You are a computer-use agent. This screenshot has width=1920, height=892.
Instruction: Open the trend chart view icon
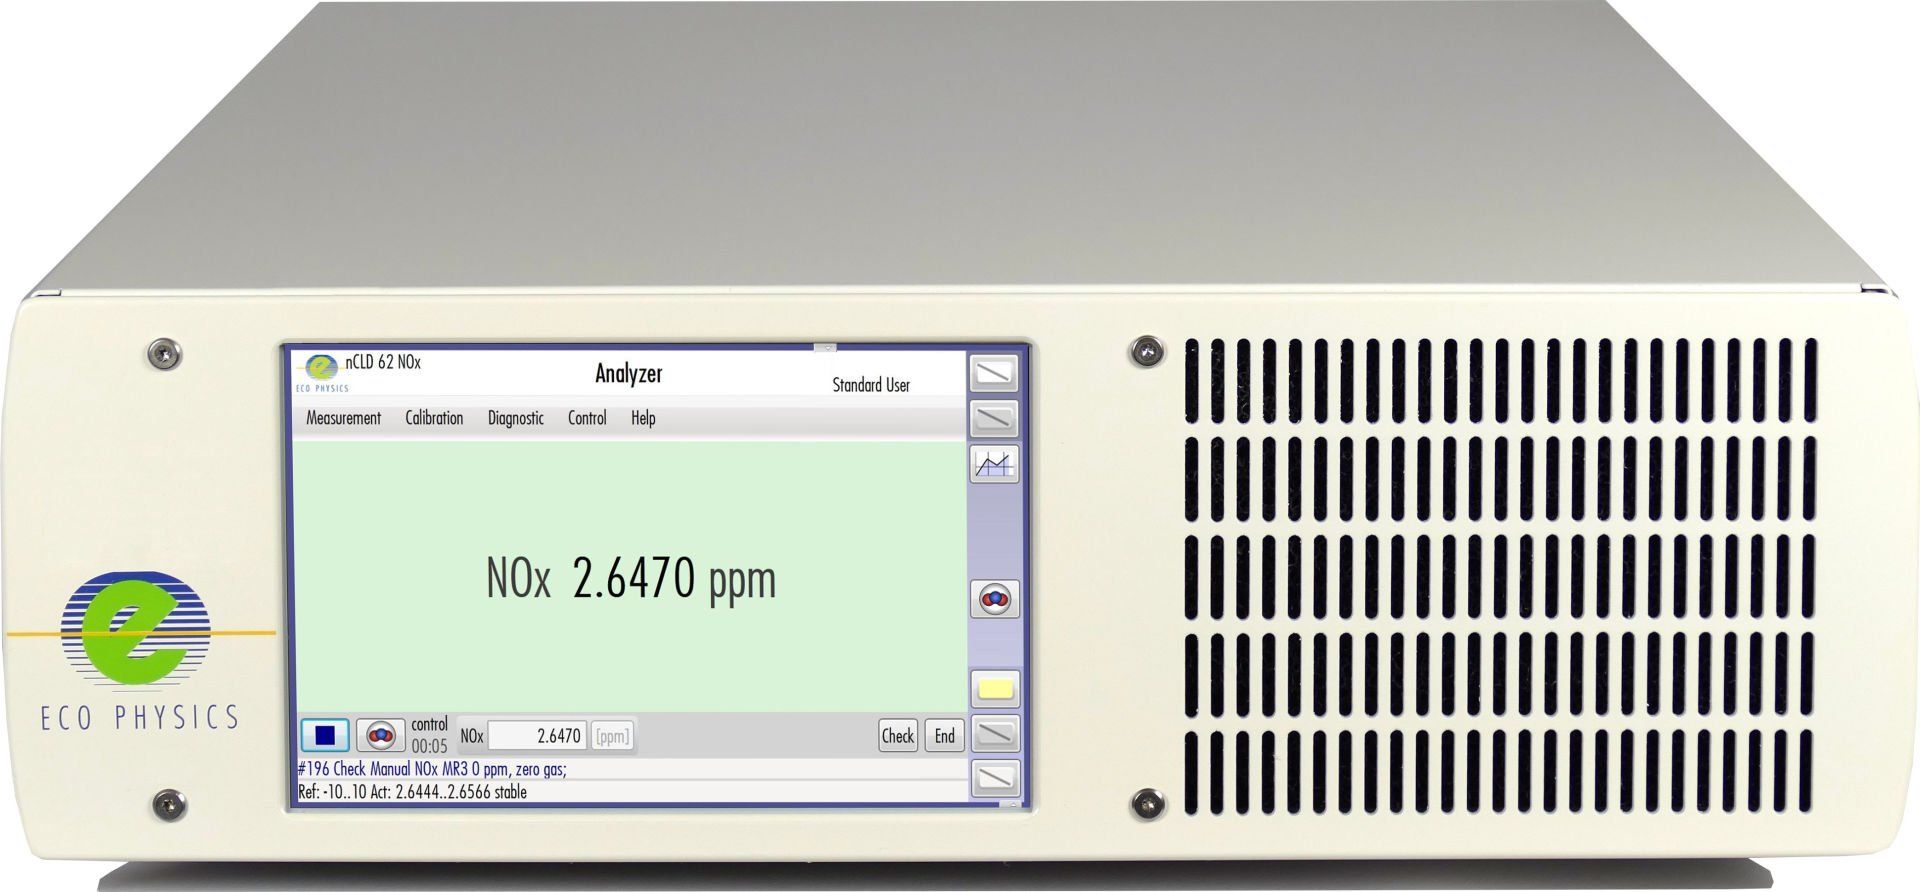coord(994,464)
